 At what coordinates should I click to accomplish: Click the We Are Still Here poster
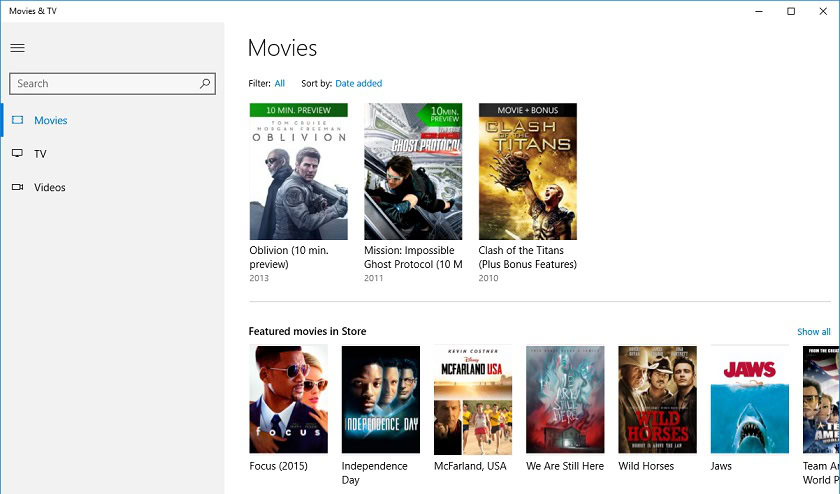564,399
